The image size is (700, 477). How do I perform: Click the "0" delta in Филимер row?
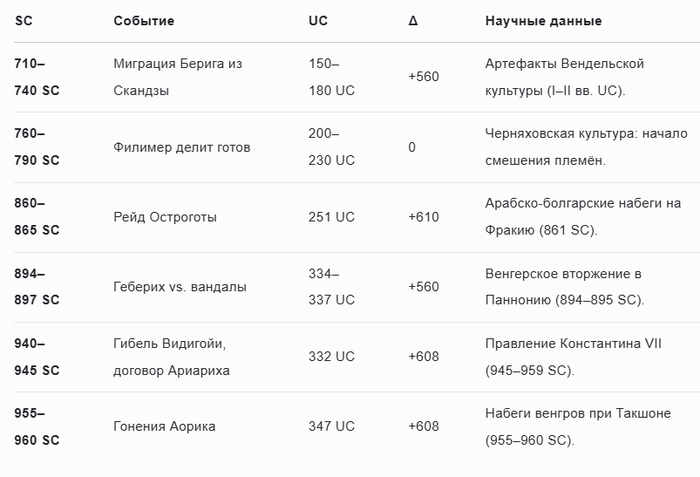[412, 147]
